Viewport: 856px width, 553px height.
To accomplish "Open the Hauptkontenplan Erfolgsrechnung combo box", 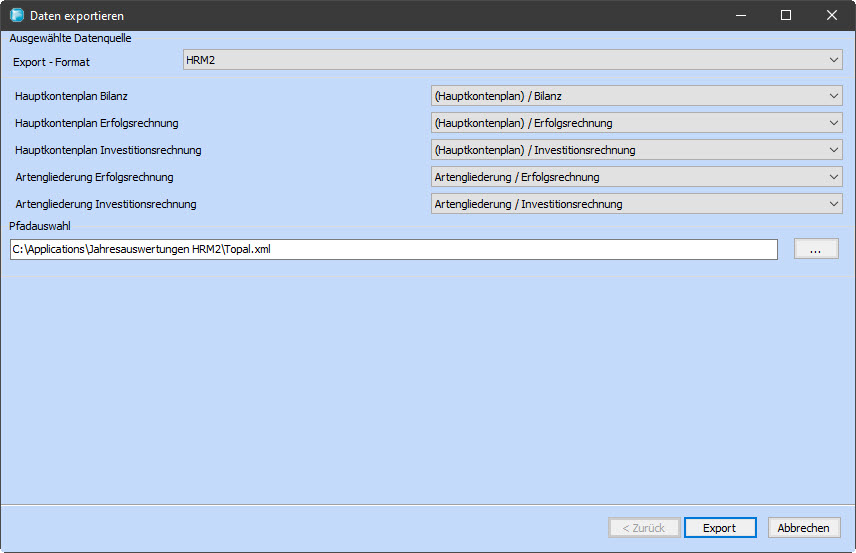I will [636, 123].
